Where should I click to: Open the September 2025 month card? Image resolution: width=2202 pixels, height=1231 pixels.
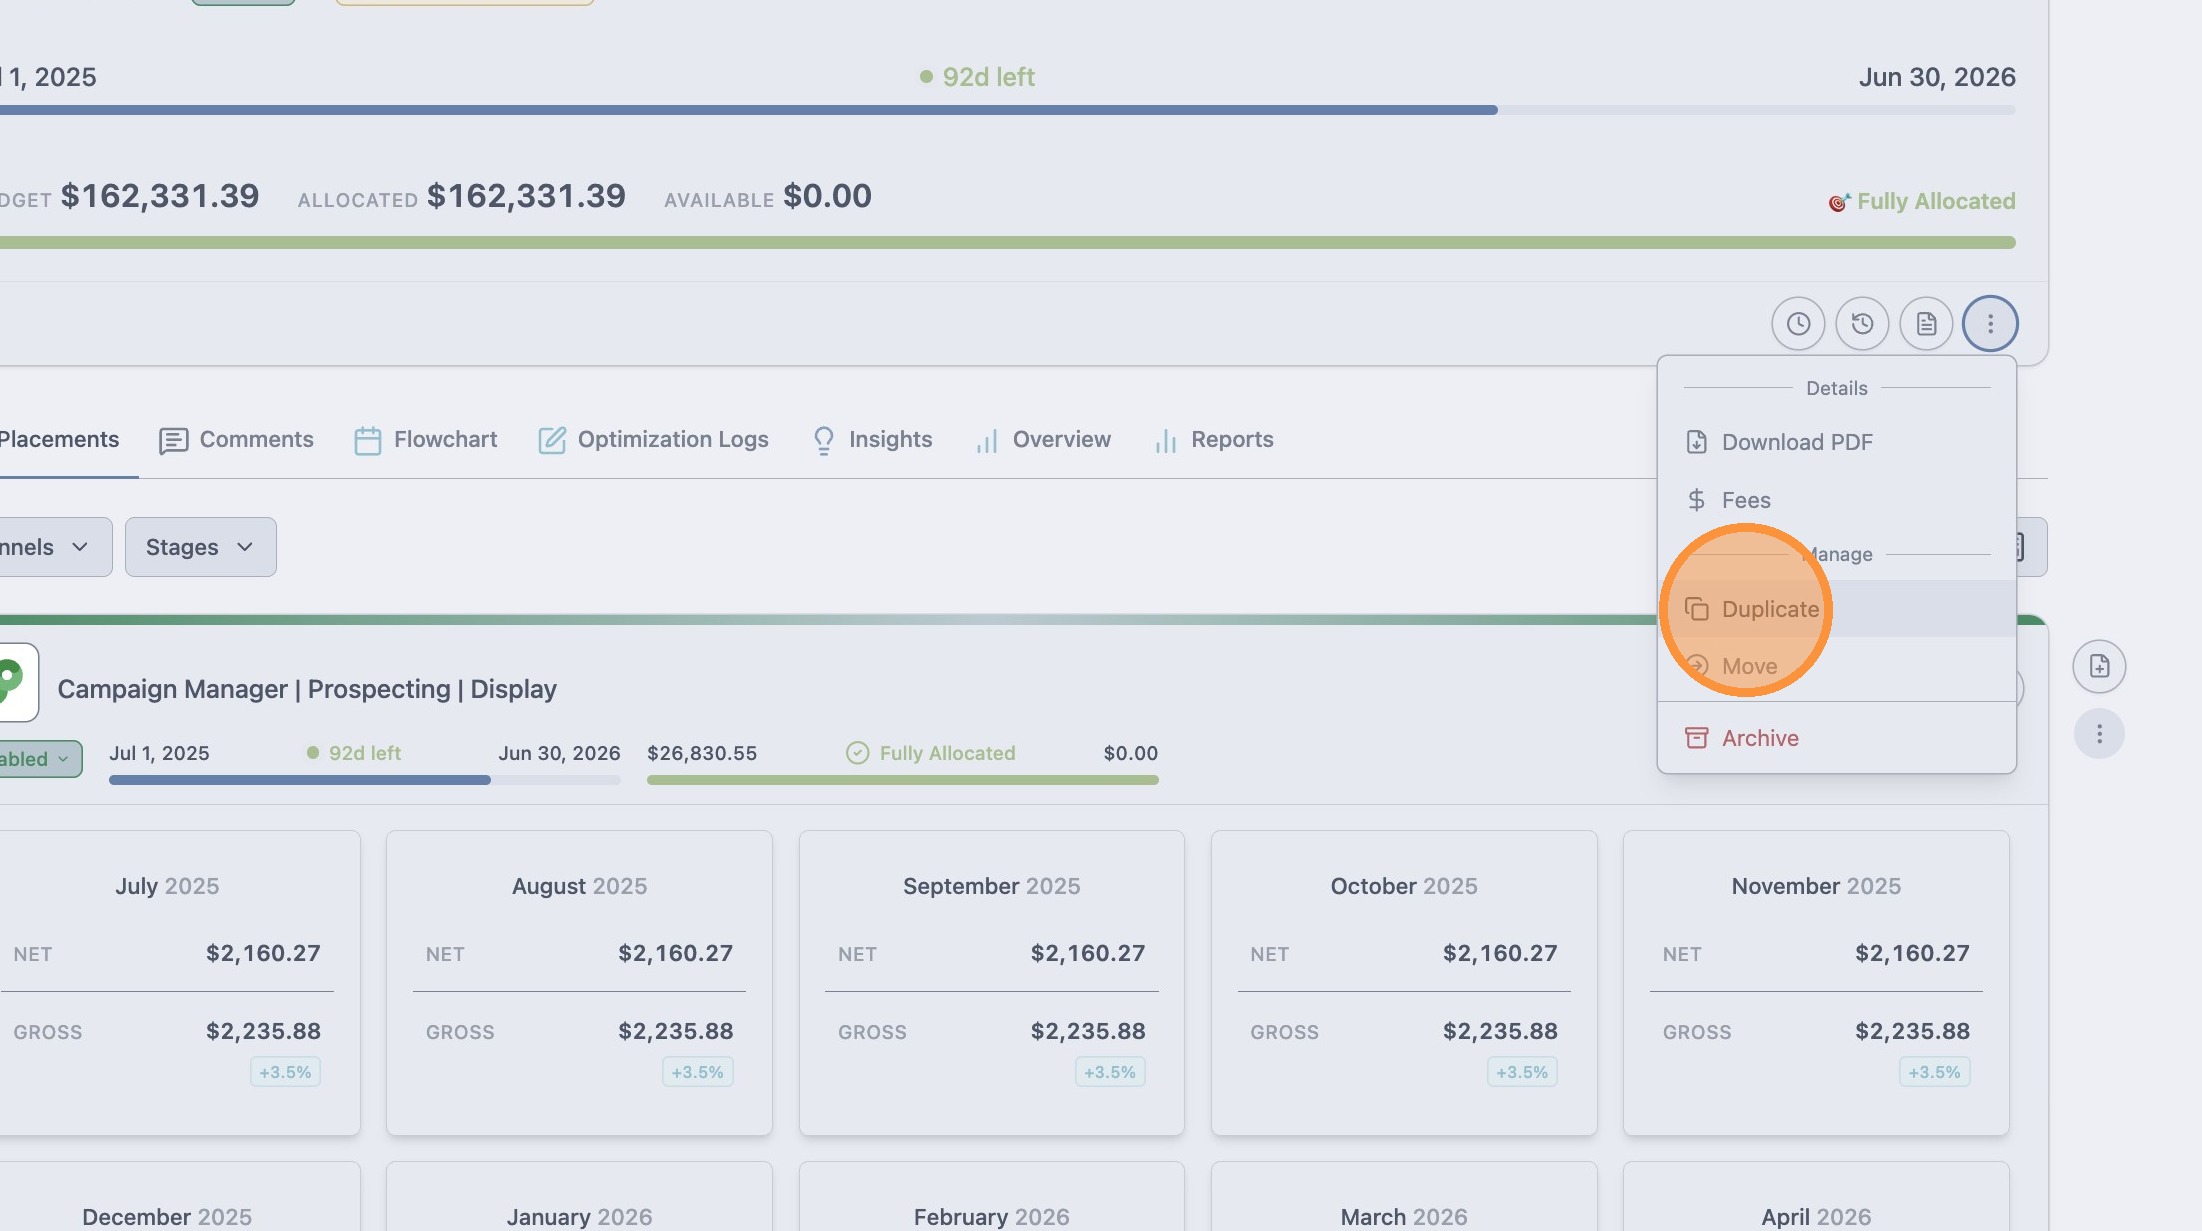click(x=992, y=983)
